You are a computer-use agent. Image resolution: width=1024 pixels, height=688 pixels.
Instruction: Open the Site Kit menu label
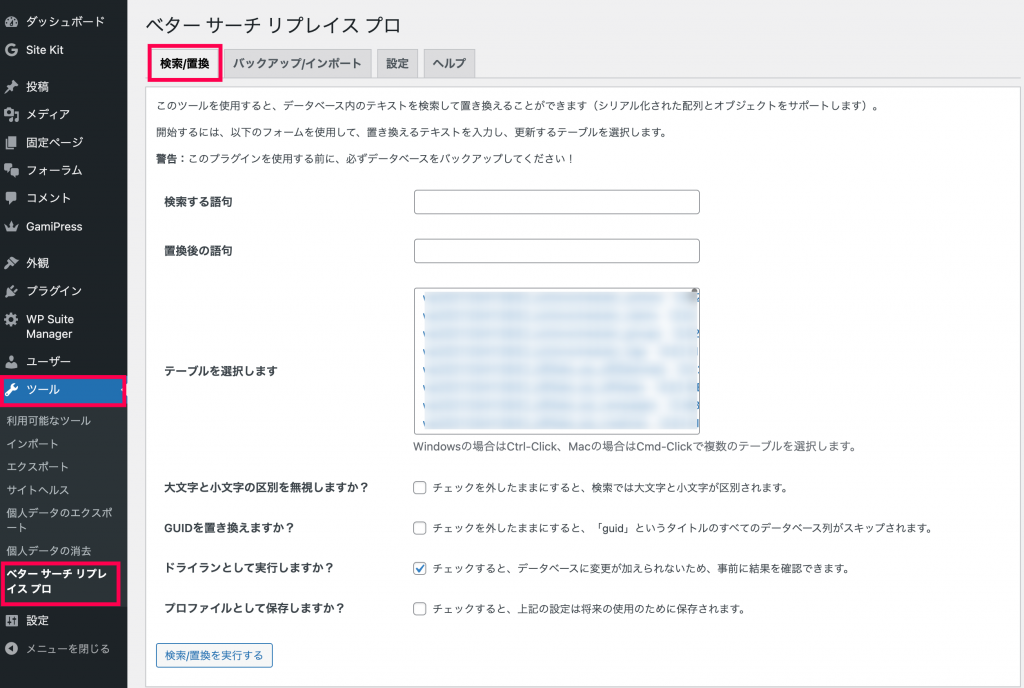44,50
